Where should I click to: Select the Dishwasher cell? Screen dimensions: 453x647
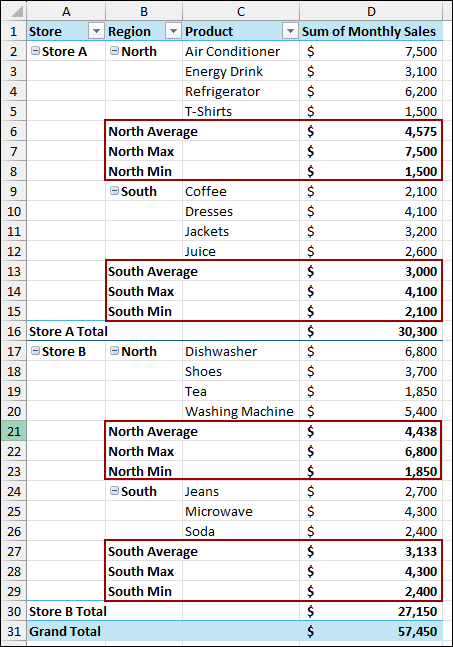point(241,352)
